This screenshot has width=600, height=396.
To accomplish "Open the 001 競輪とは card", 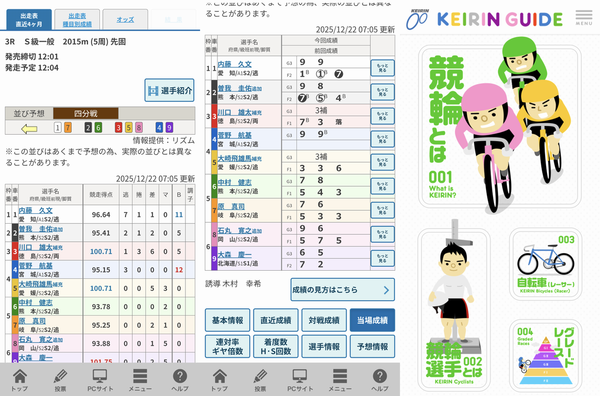I will (500, 126).
